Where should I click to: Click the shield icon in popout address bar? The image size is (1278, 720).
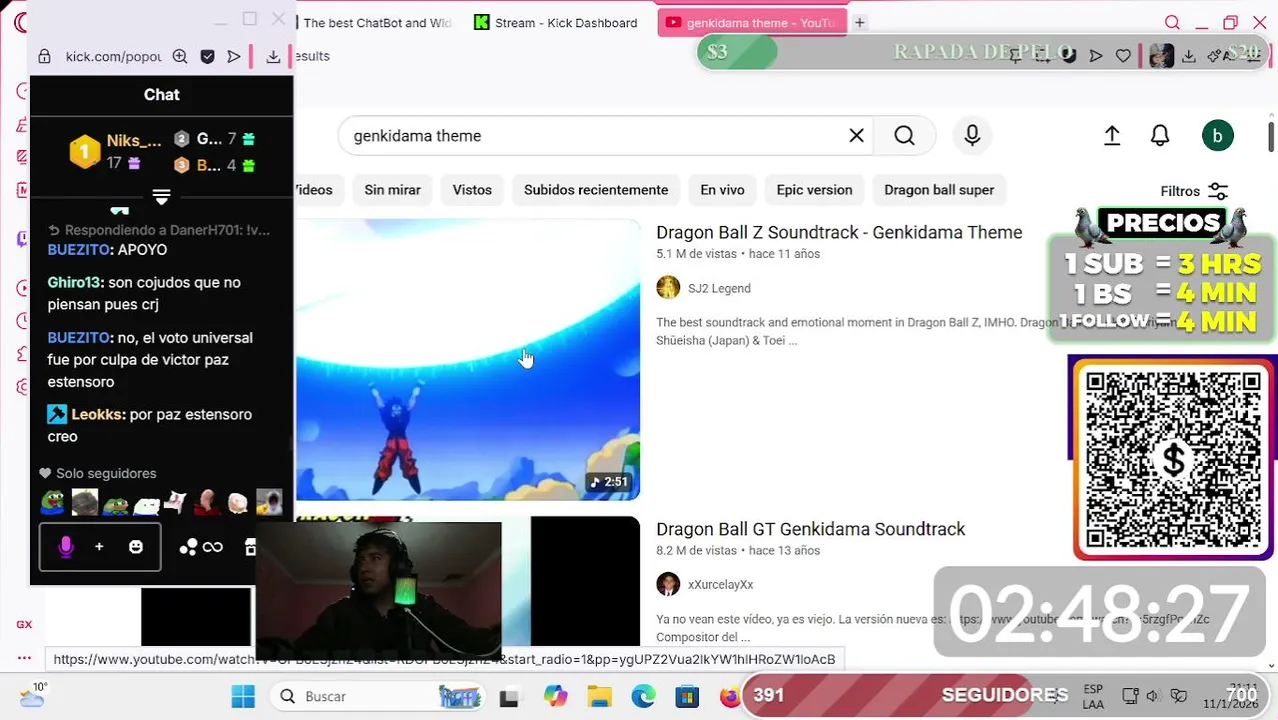pyautogui.click(x=207, y=57)
